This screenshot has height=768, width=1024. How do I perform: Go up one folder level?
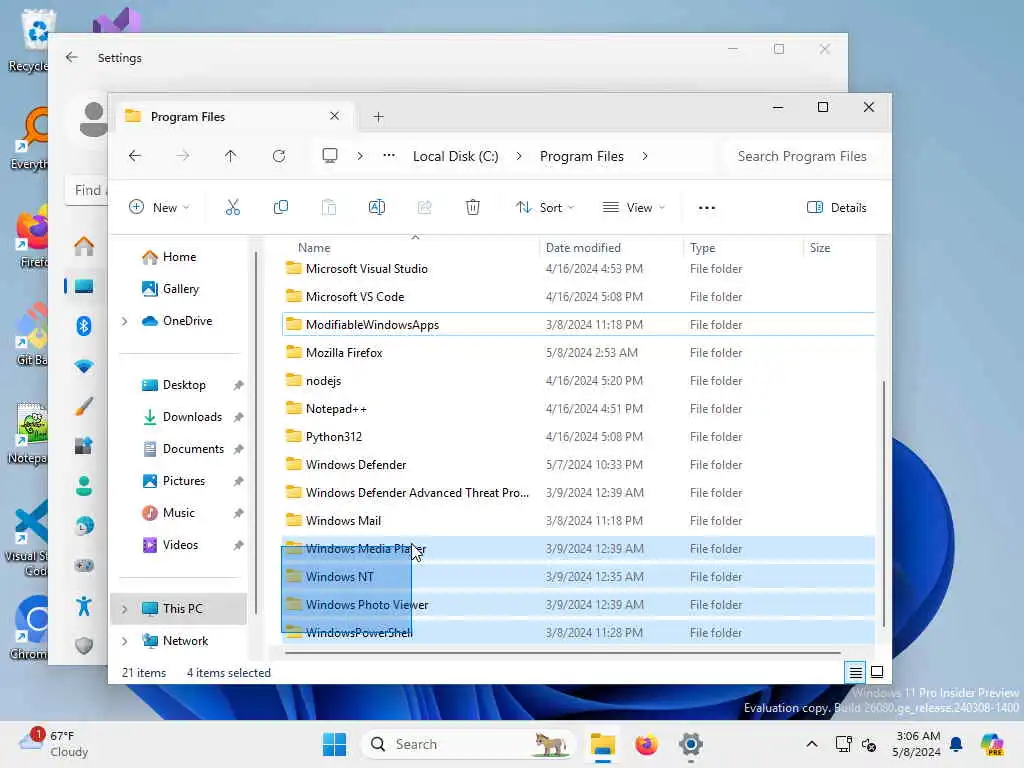[x=231, y=156]
